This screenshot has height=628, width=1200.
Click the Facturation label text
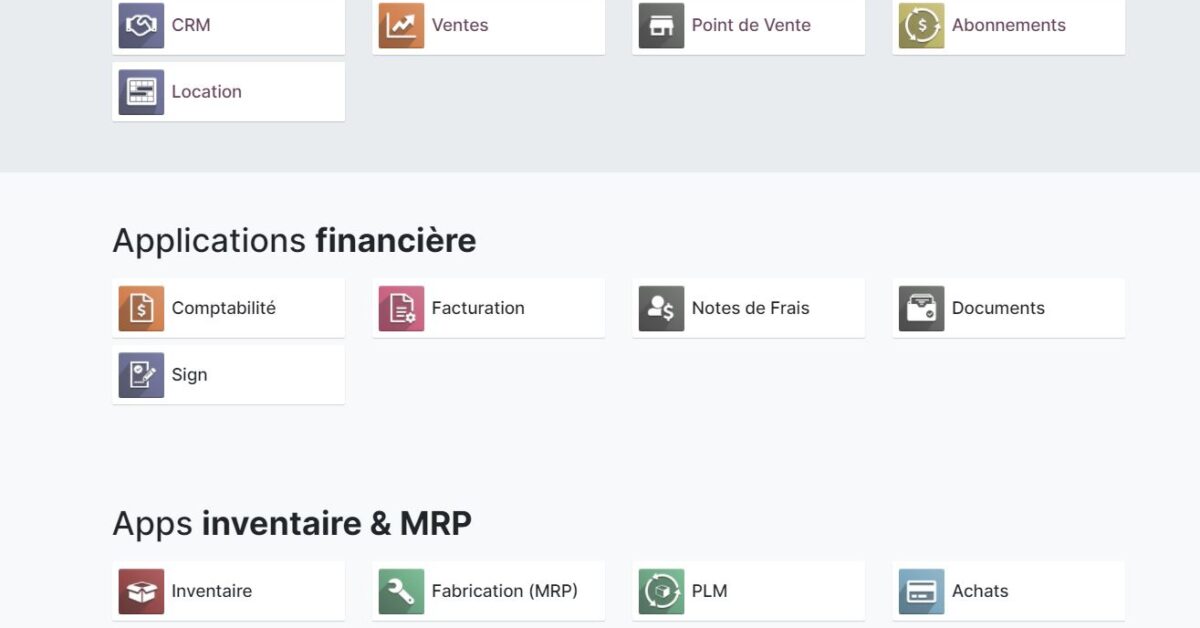(x=478, y=308)
